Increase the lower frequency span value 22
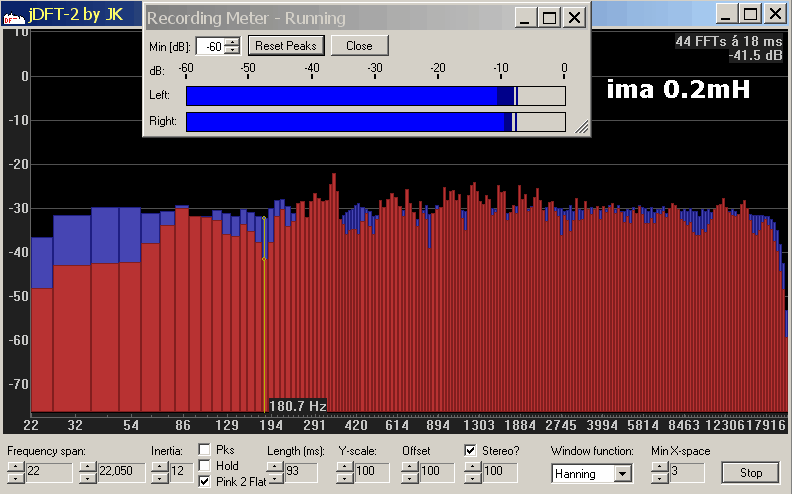Screen dimensions: 811x496 point(16,467)
